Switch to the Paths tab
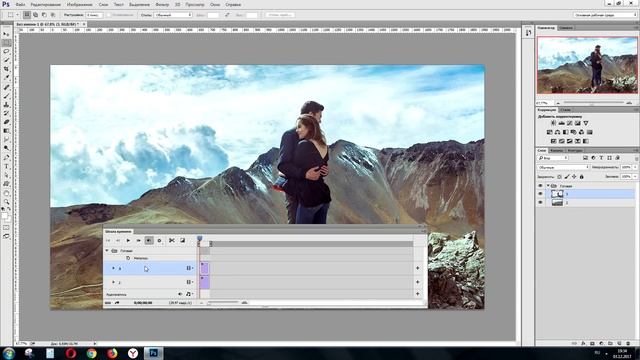 click(x=575, y=151)
